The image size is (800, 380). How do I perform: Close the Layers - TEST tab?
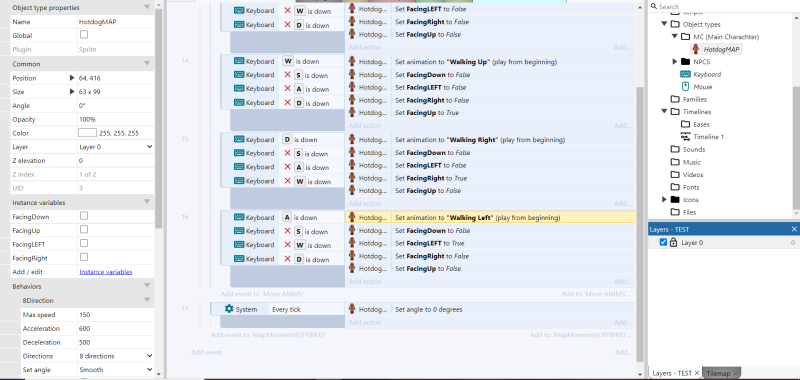point(697,373)
